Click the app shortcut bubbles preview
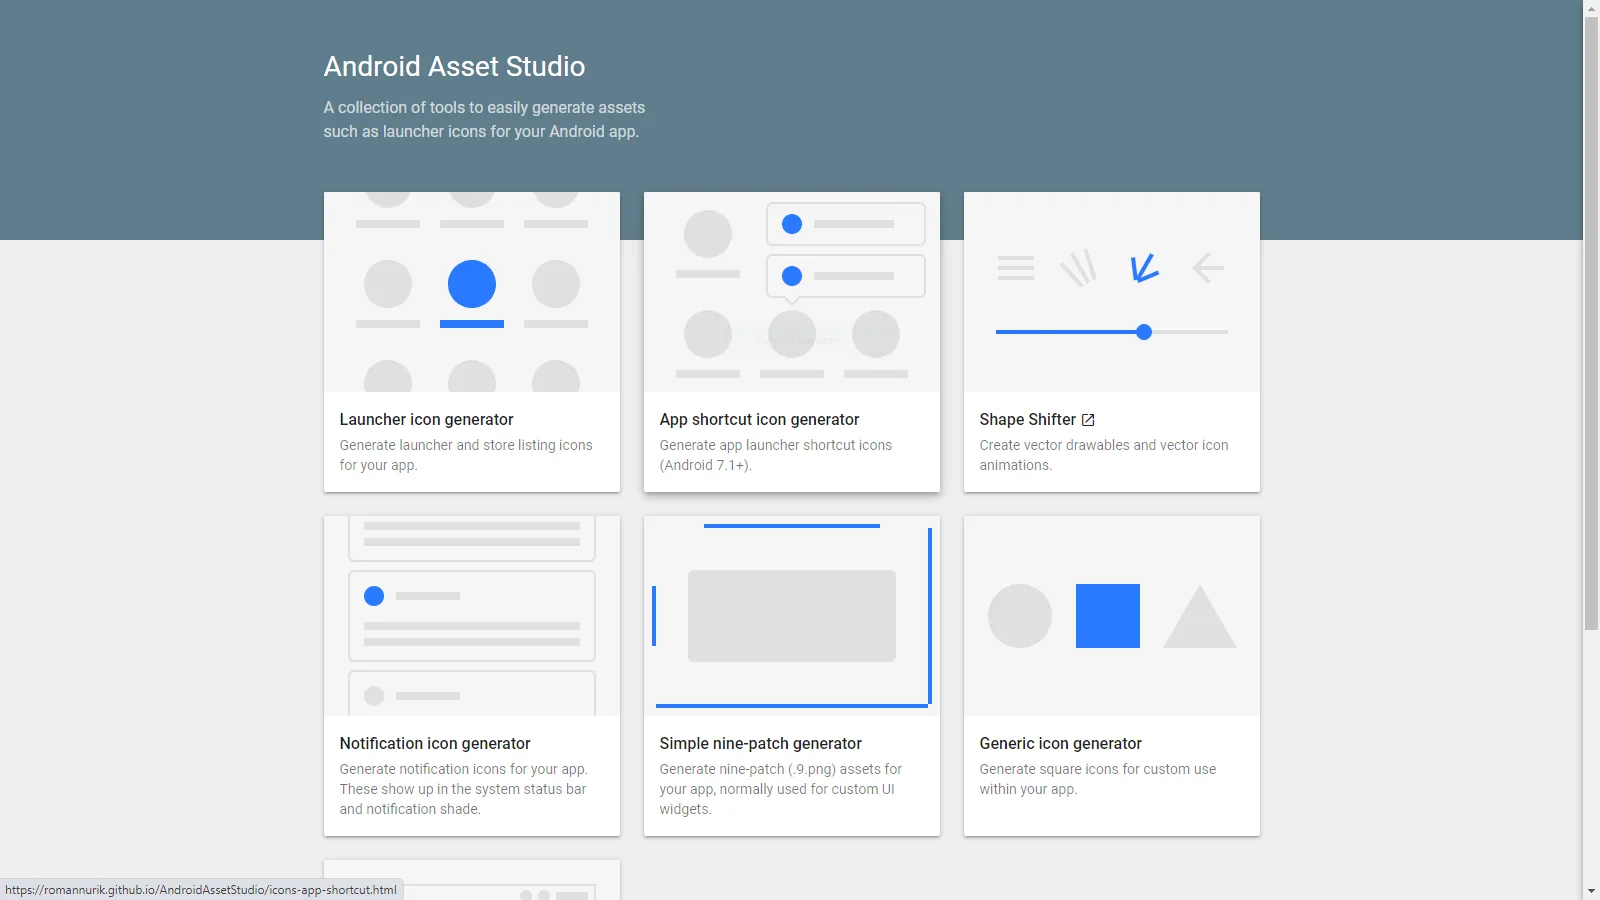 [x=791, y=290]
